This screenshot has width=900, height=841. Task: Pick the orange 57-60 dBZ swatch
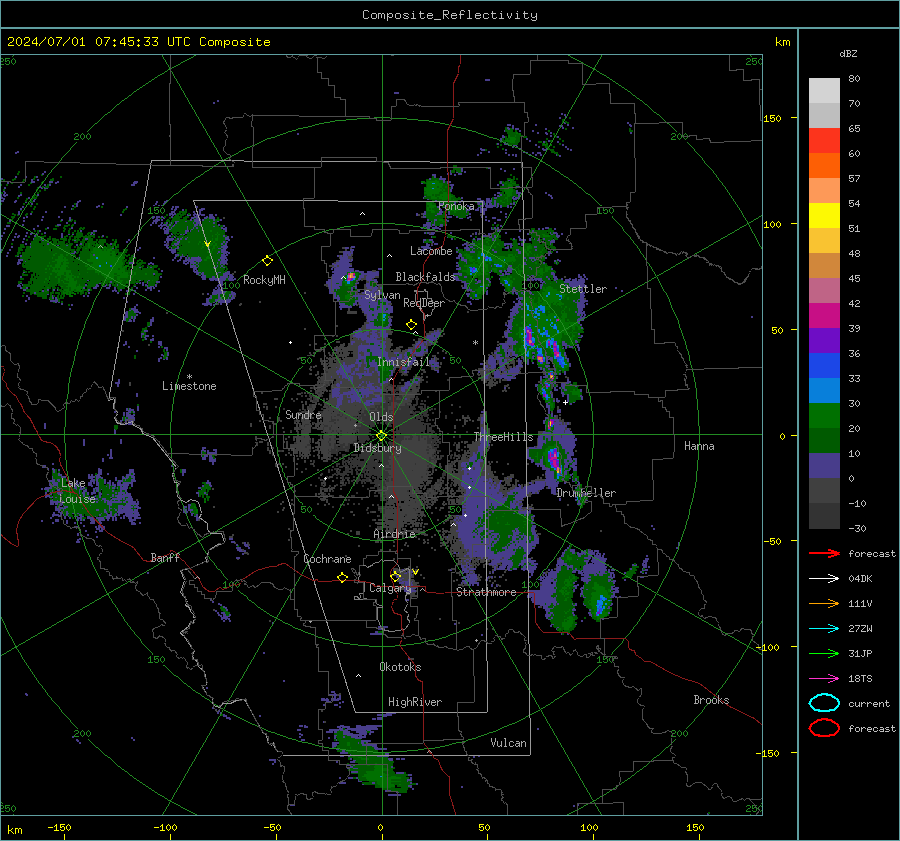(824, 166)
